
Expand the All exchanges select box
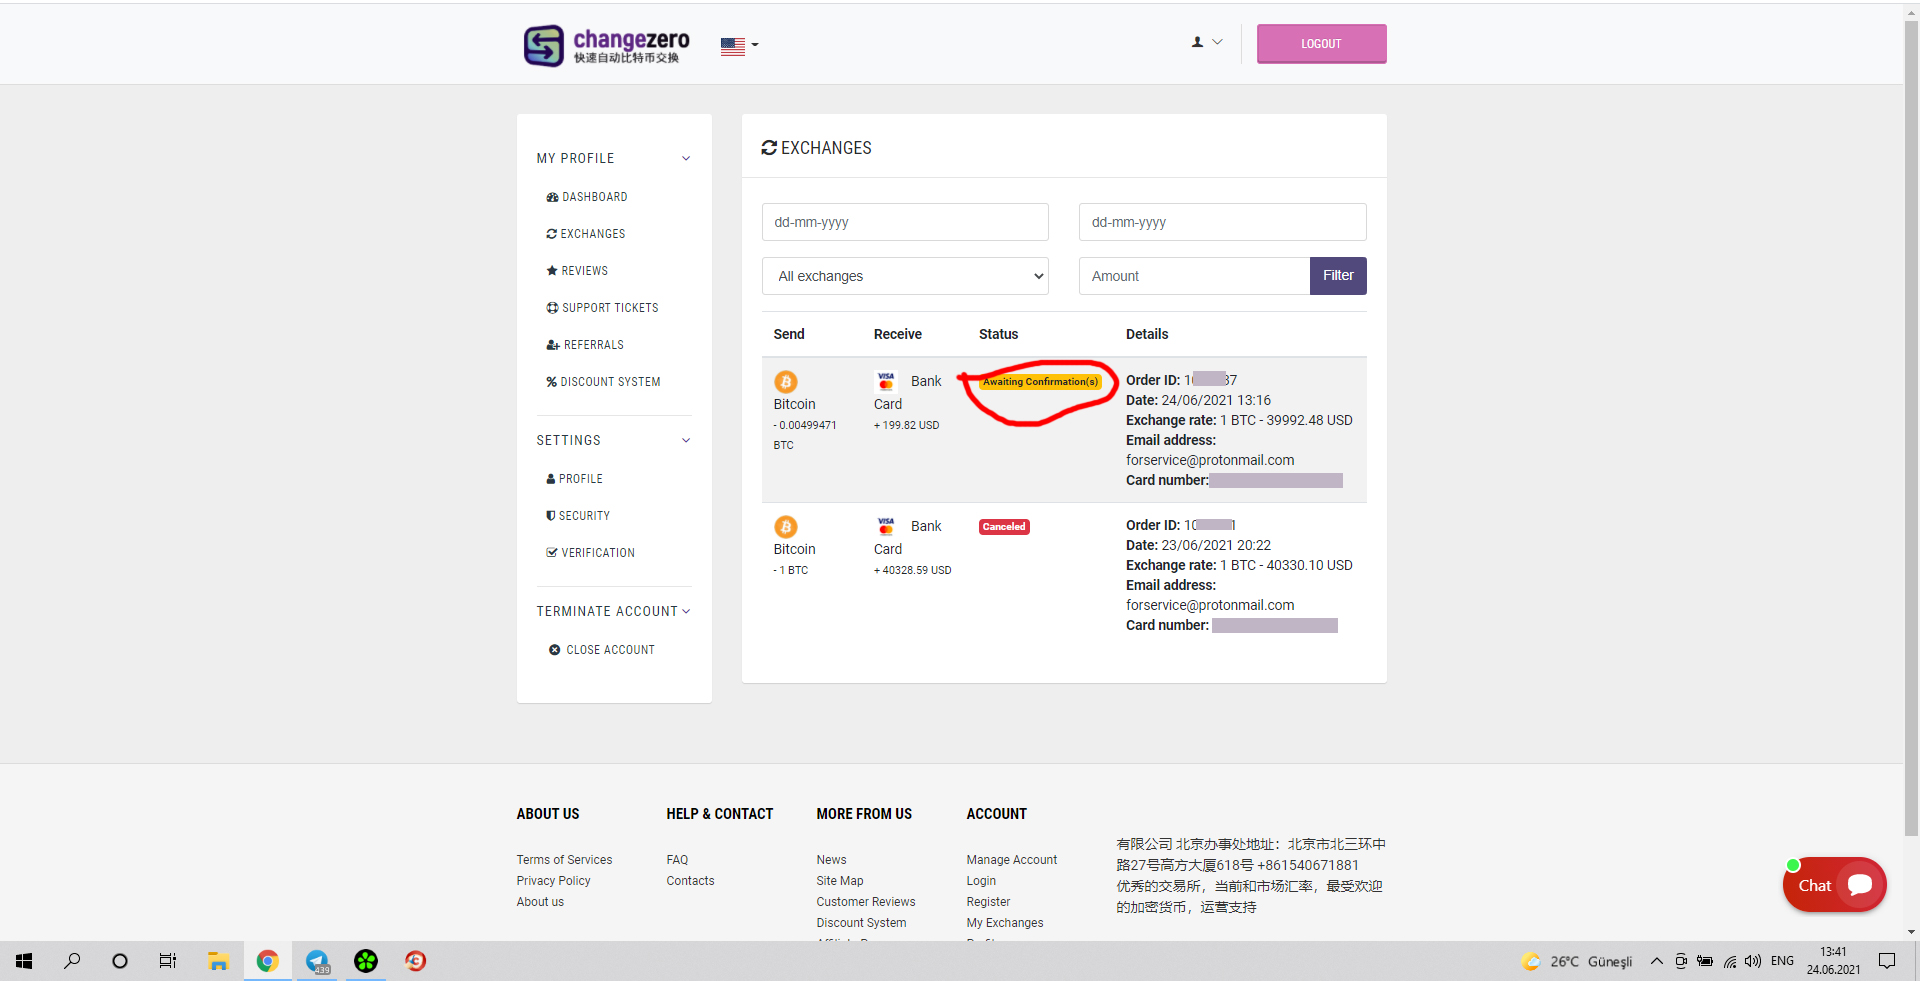point(905,276)
